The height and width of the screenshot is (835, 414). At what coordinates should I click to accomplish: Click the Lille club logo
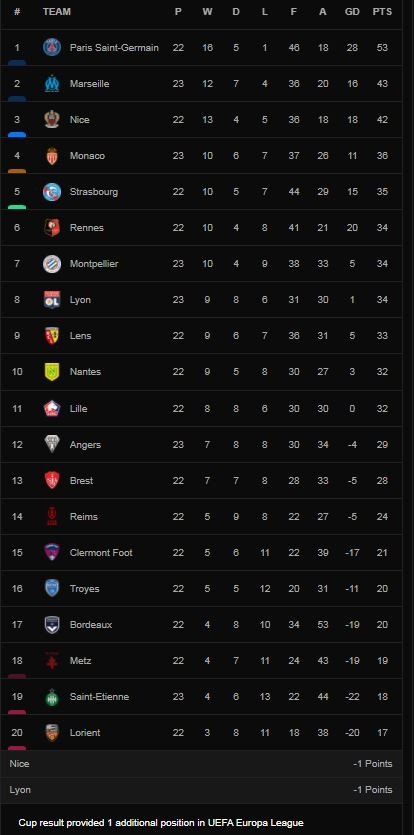pos(52,408)
